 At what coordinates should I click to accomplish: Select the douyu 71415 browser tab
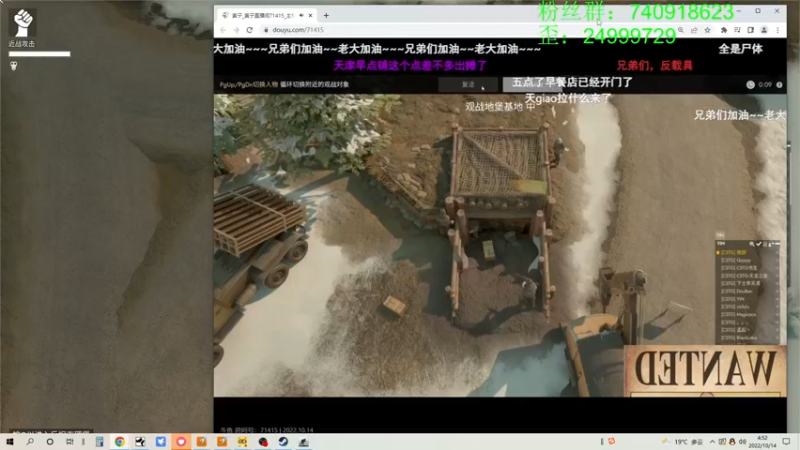pos(266,15)
